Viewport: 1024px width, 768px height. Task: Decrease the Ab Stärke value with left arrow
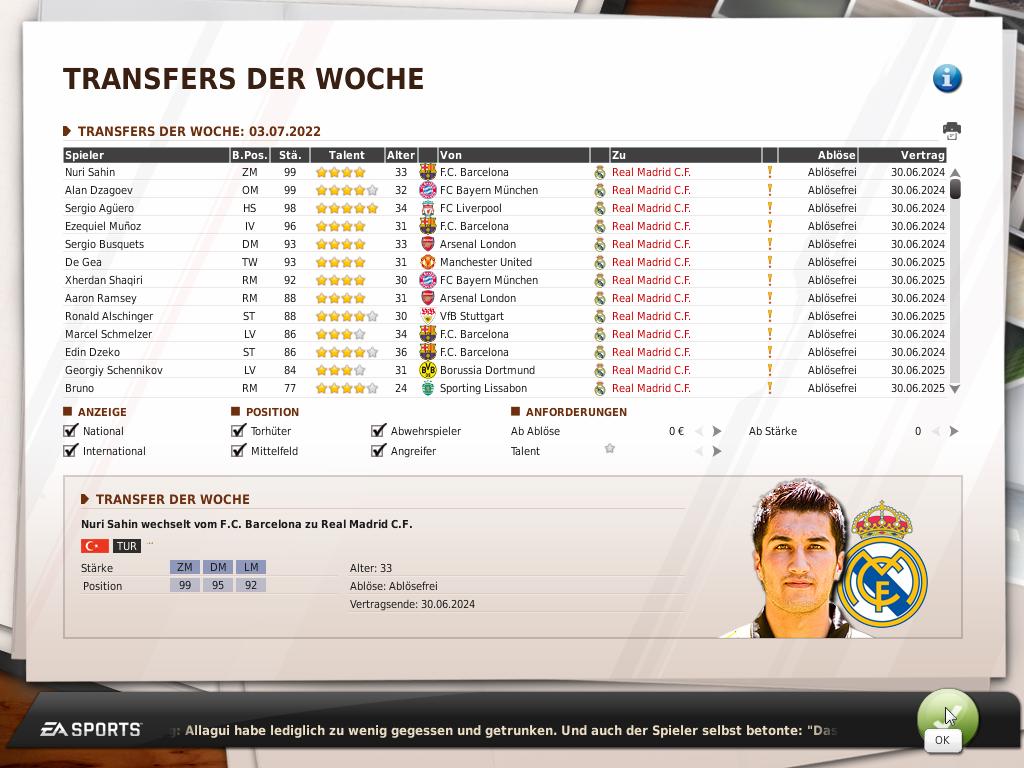[937, 431]
